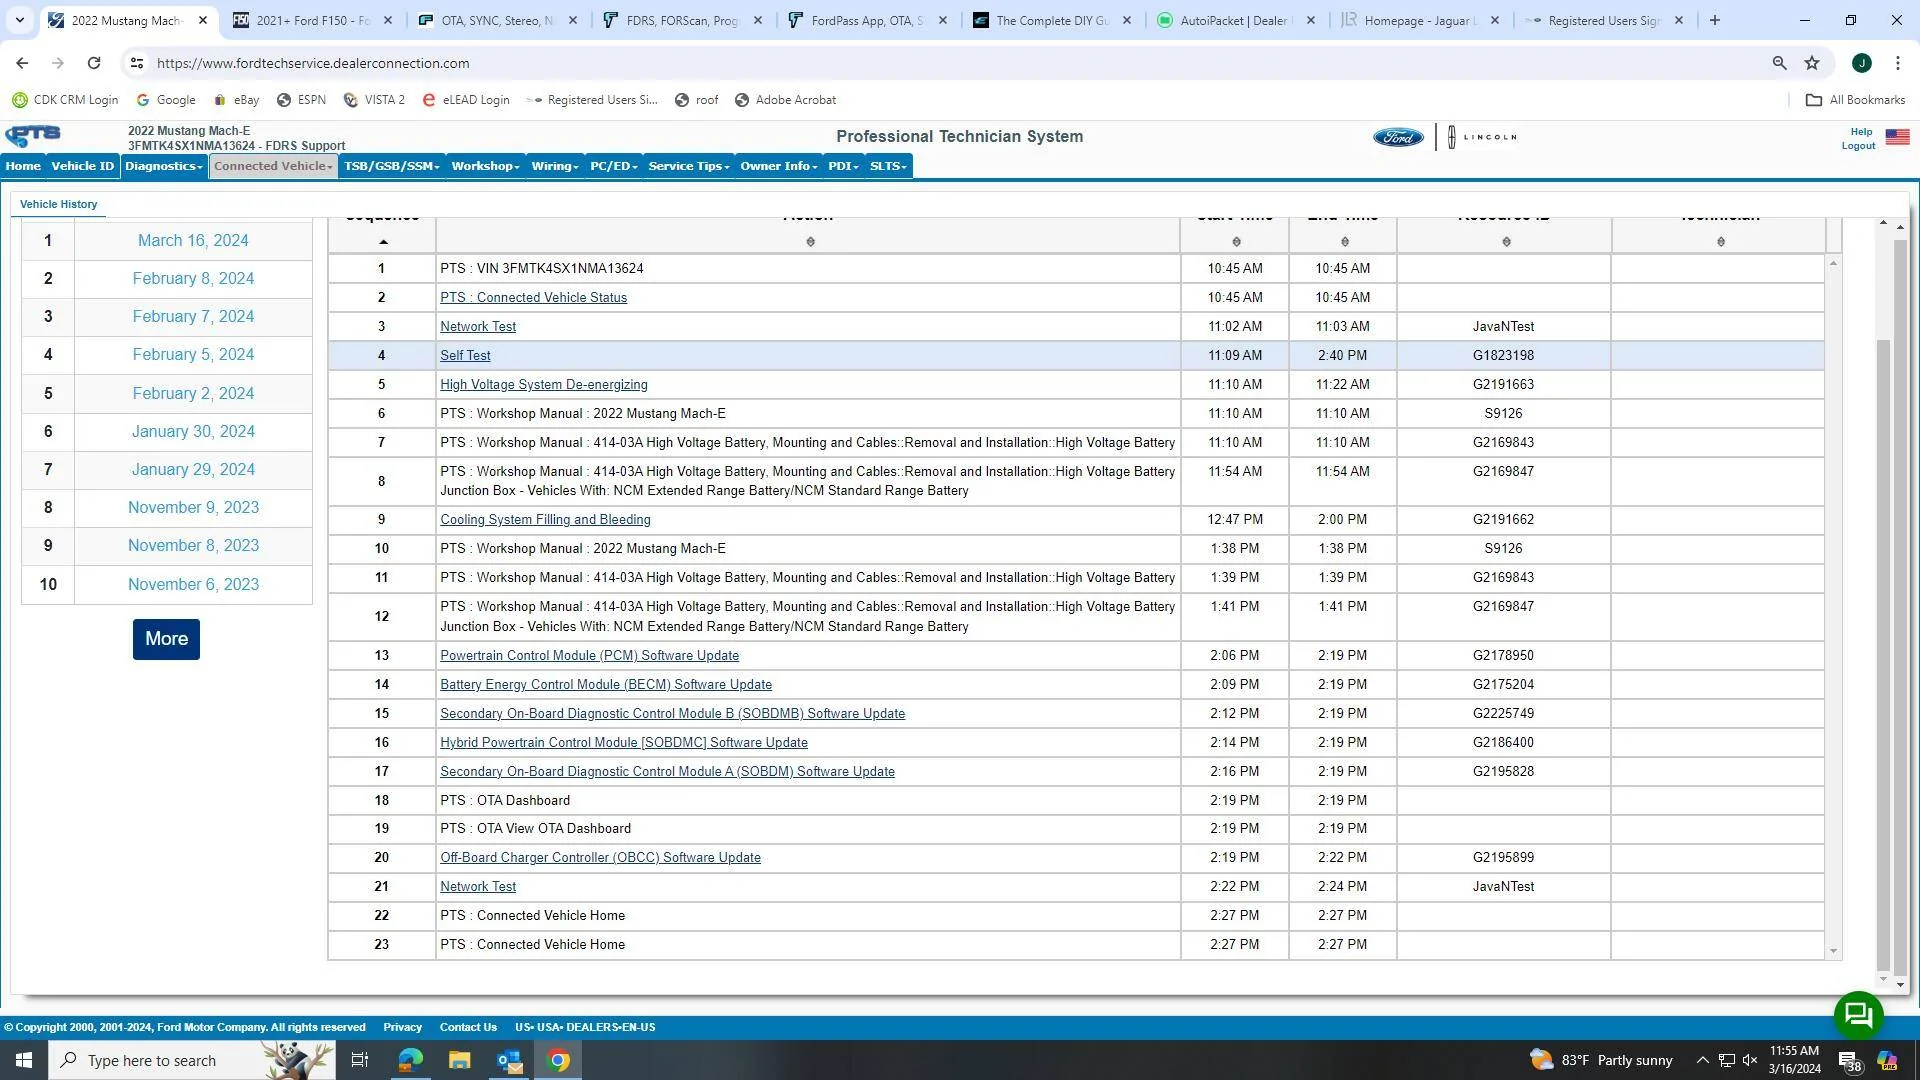Expand the Owner Info menu
Image resolution: width=1920 pixels, height=1080 pixels.
click(779, 166)
